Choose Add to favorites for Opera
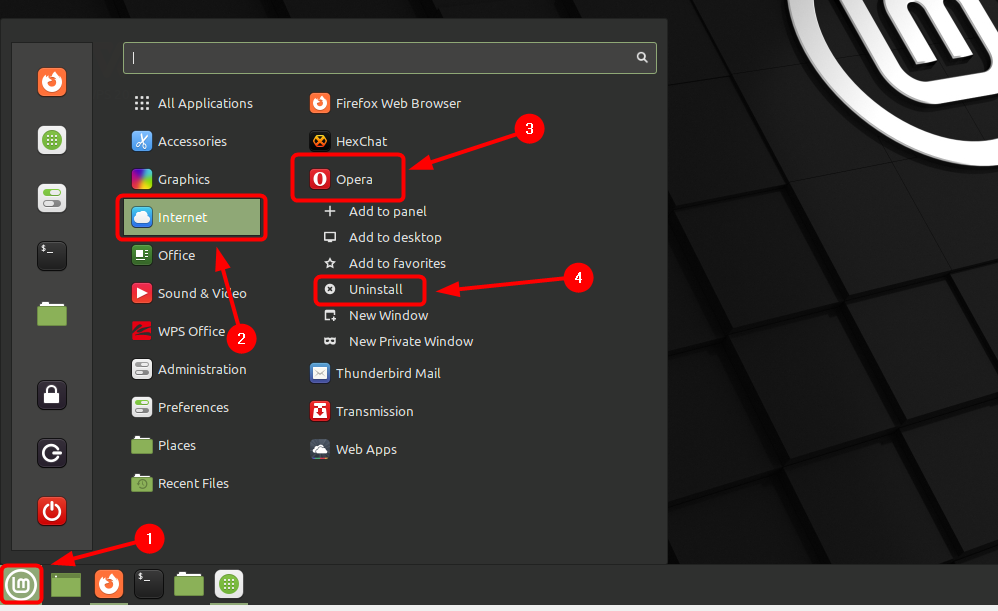 coord(384,263)
